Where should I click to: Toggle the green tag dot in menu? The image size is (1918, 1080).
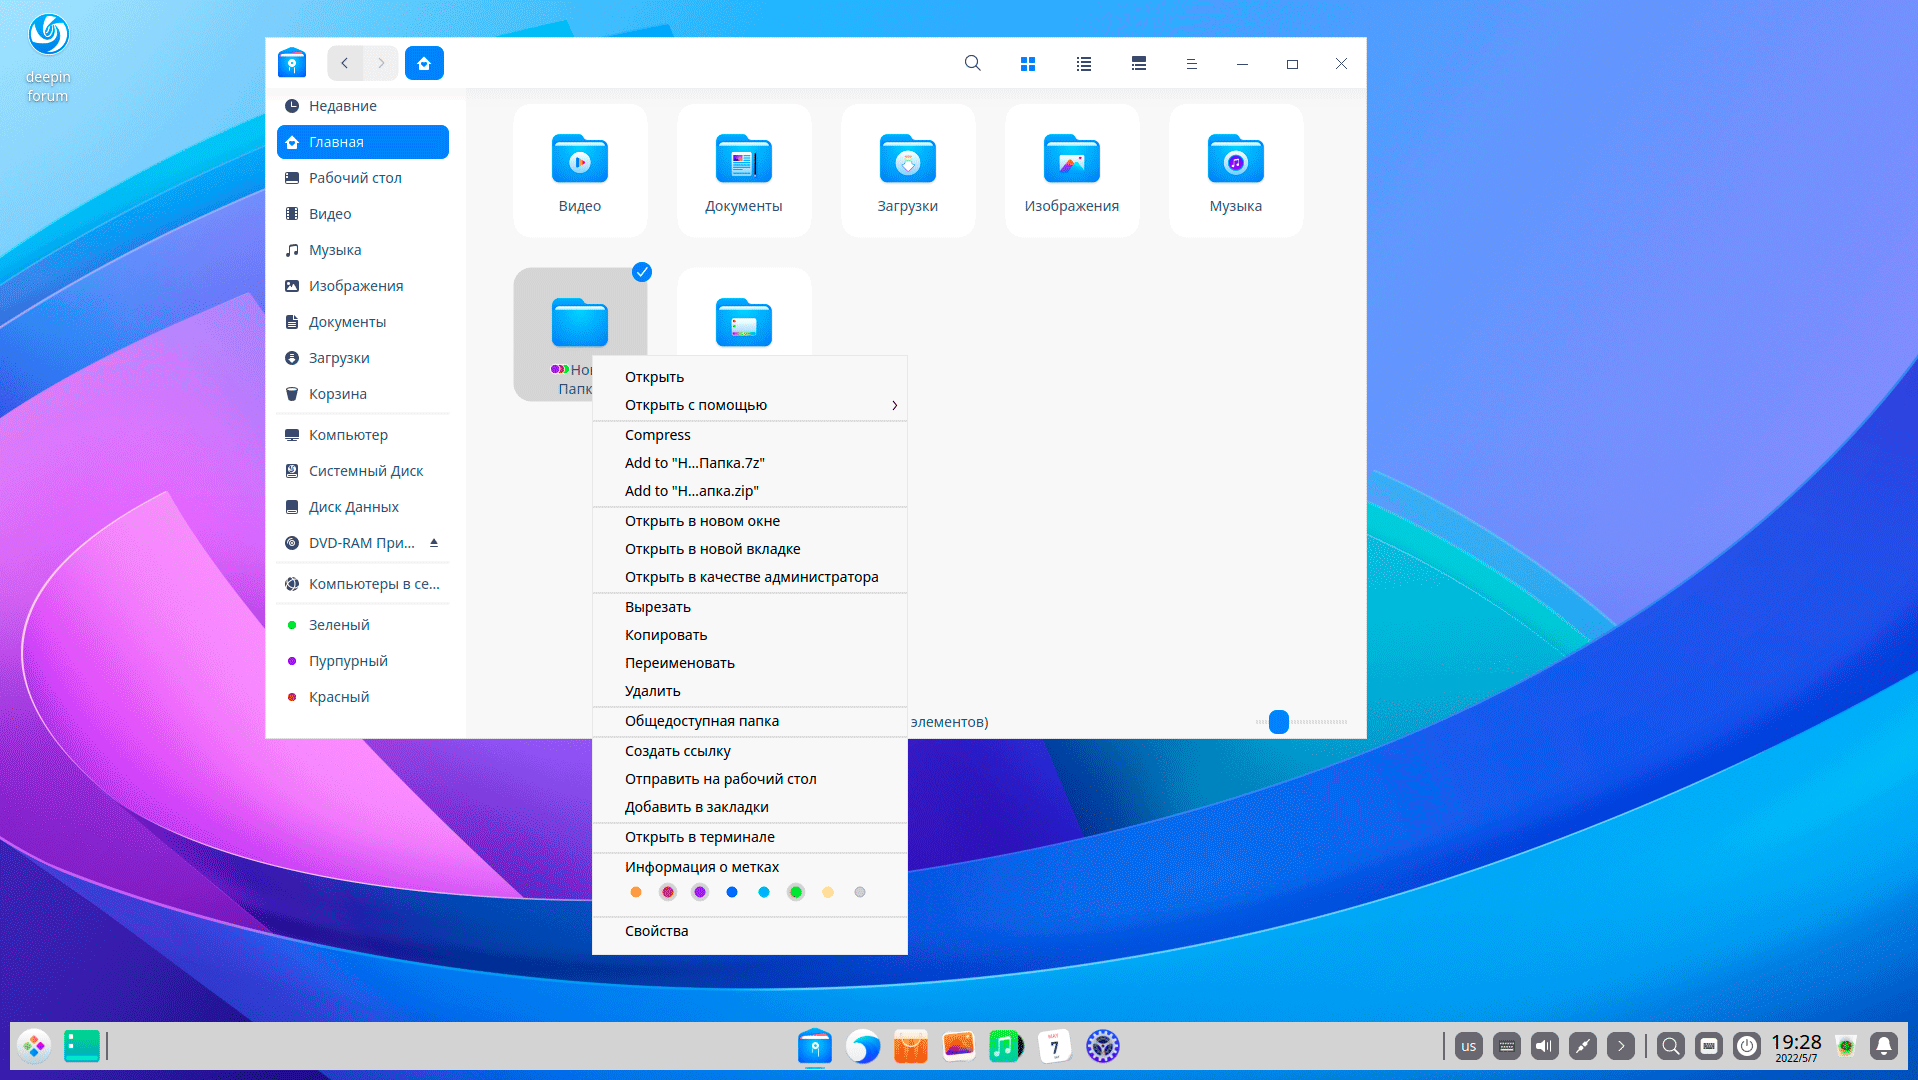795,892
